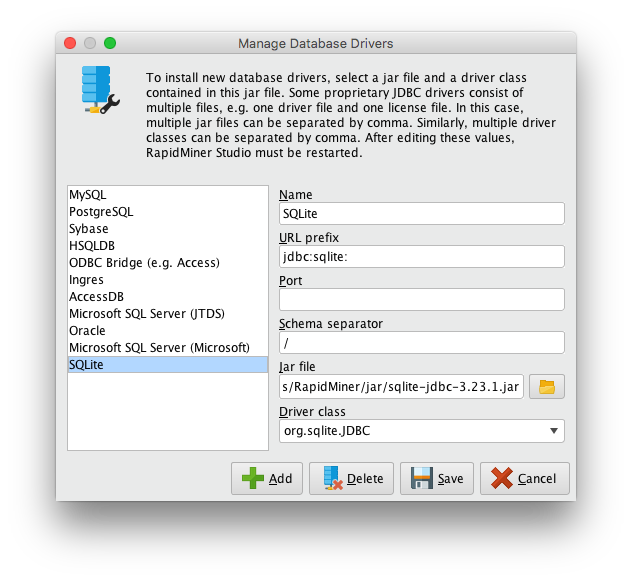Select PostgreSQL driver entry
This screenshot has width=632, height=581.
click(101, 212)
